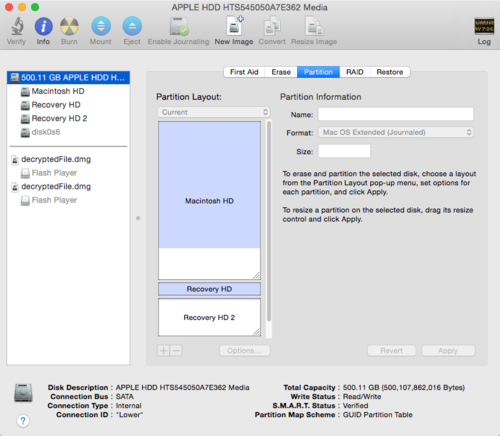Select the 500.11 GB APPLE HDD disk
The width and height of the screenshot is (500, 436).
pos(68,77)
